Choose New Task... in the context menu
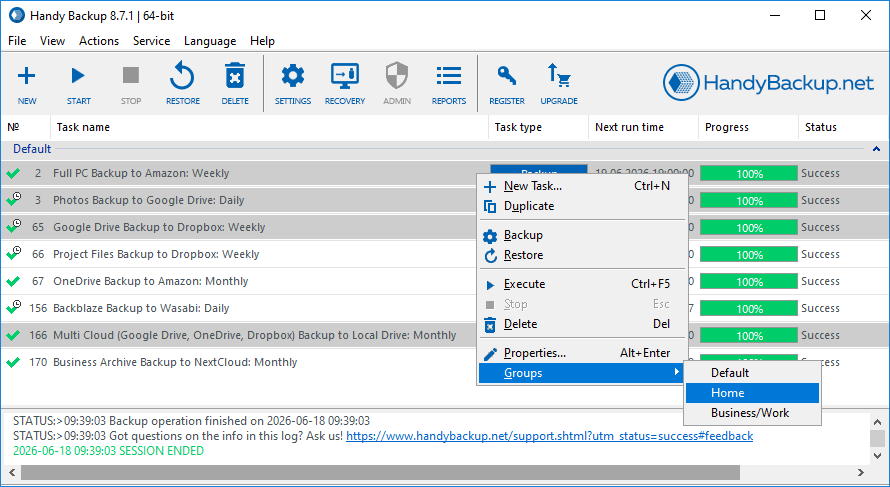This screenshot has height=487, width=890. 582,186
